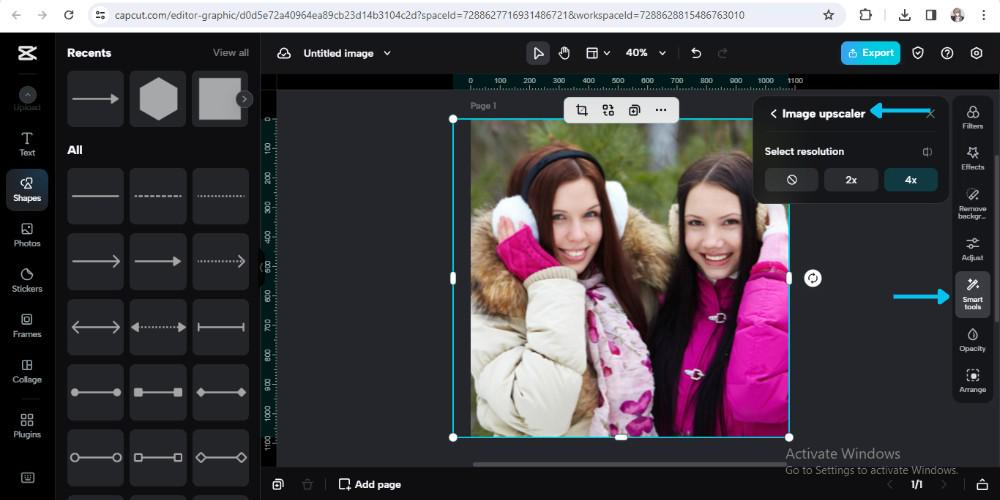Image resolution: width=1000 pixels, height=500 pixels.
Task: Open the Adjust panel
Action: [x=973, y=249]
